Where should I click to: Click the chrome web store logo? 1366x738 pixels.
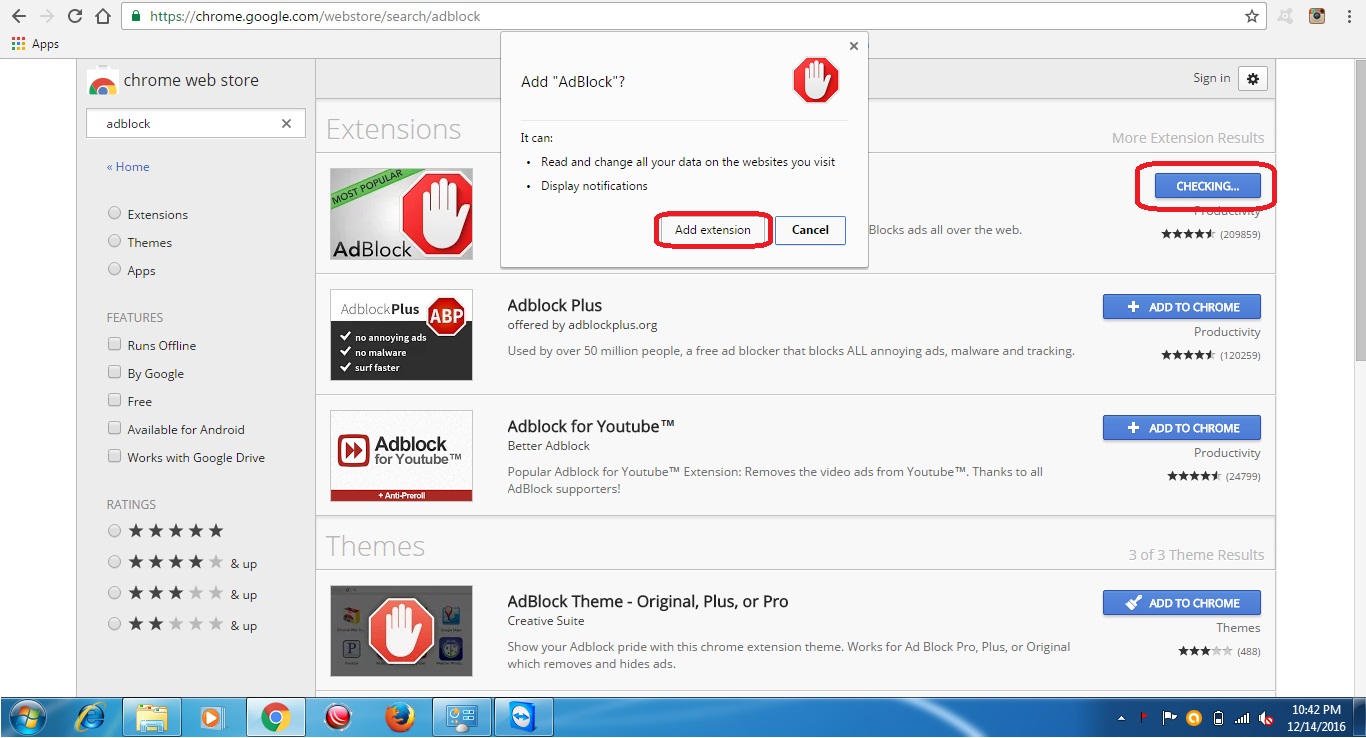pyautogui.click(x=173, y=81)
